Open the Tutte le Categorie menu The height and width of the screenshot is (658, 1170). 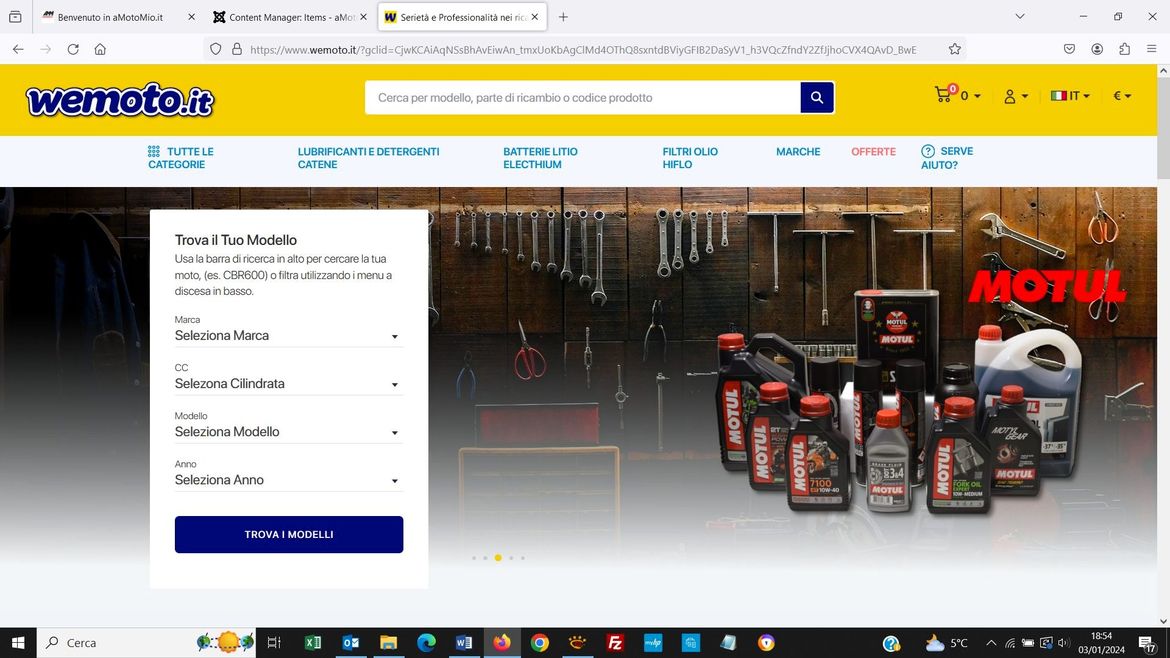pyautogui.click(x=181, y=157)
